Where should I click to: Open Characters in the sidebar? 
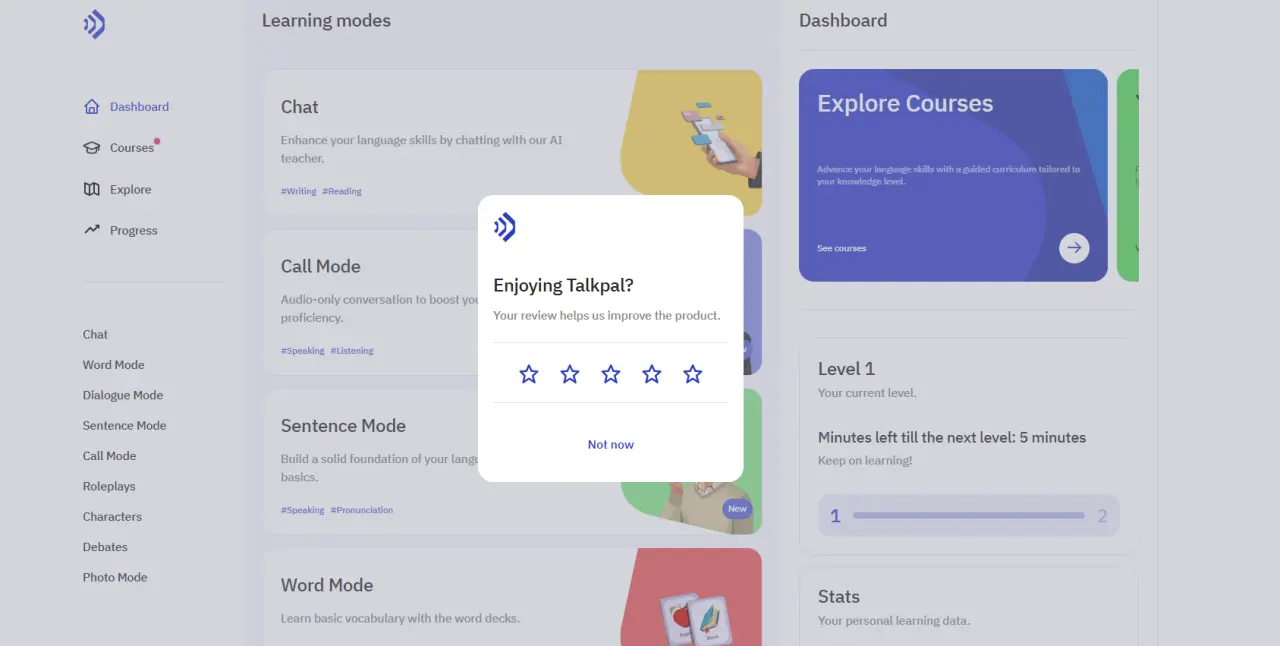pyautogui.click(x=112, y=517)
